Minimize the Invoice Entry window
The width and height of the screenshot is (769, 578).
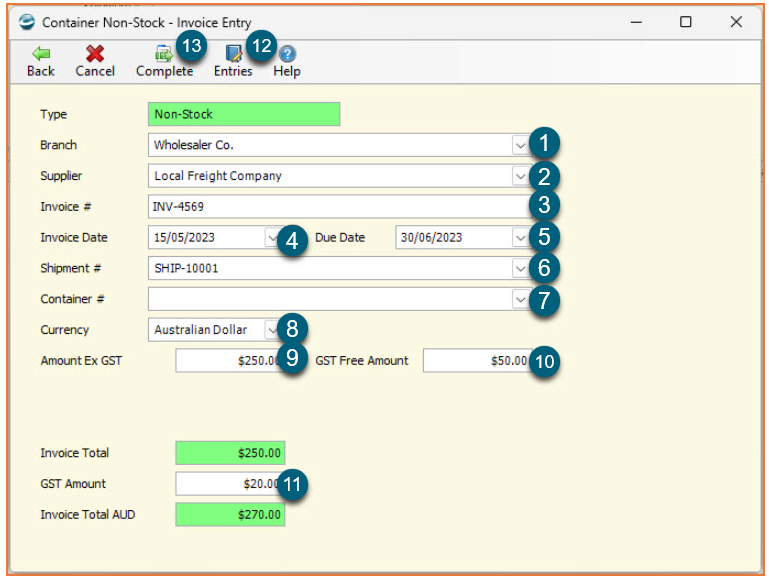[637, 22]
